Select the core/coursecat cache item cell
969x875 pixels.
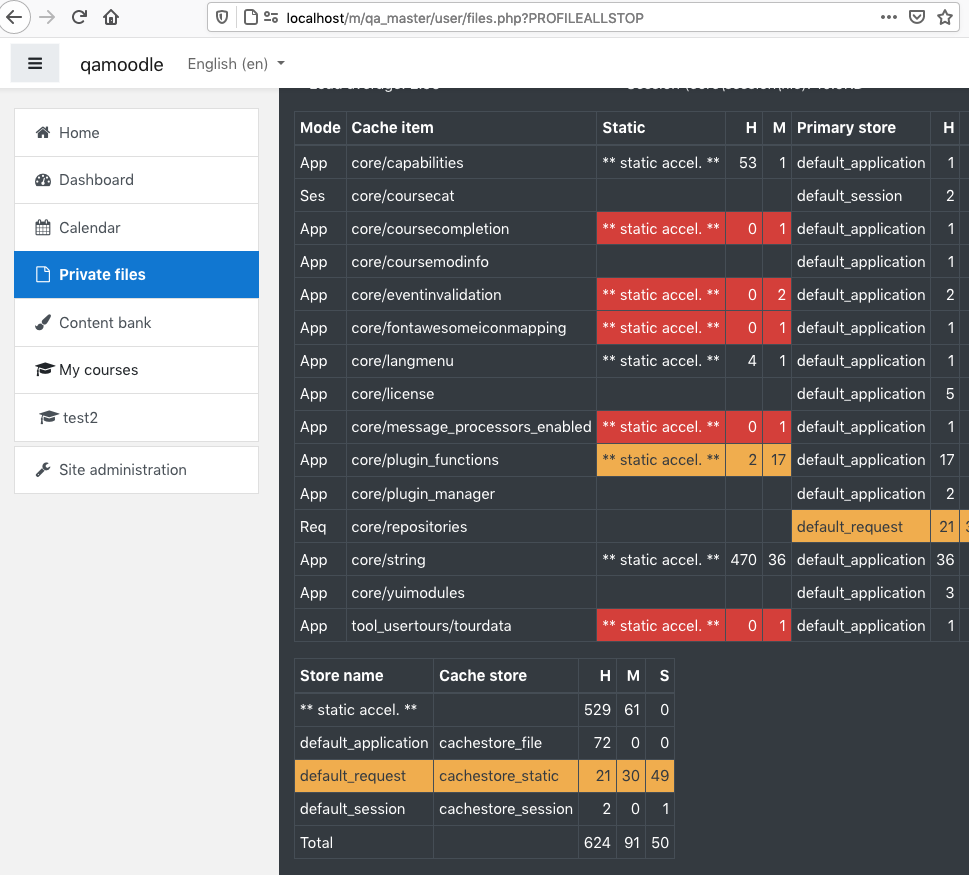click(471, 196)
